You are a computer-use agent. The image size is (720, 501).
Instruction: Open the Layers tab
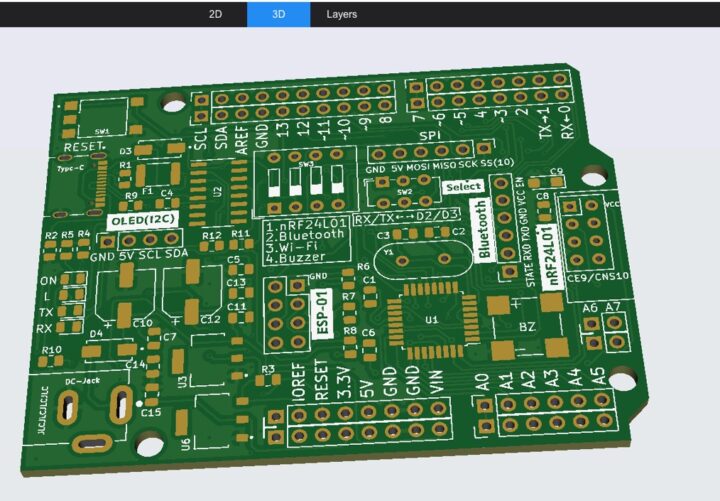coord(342,14)
